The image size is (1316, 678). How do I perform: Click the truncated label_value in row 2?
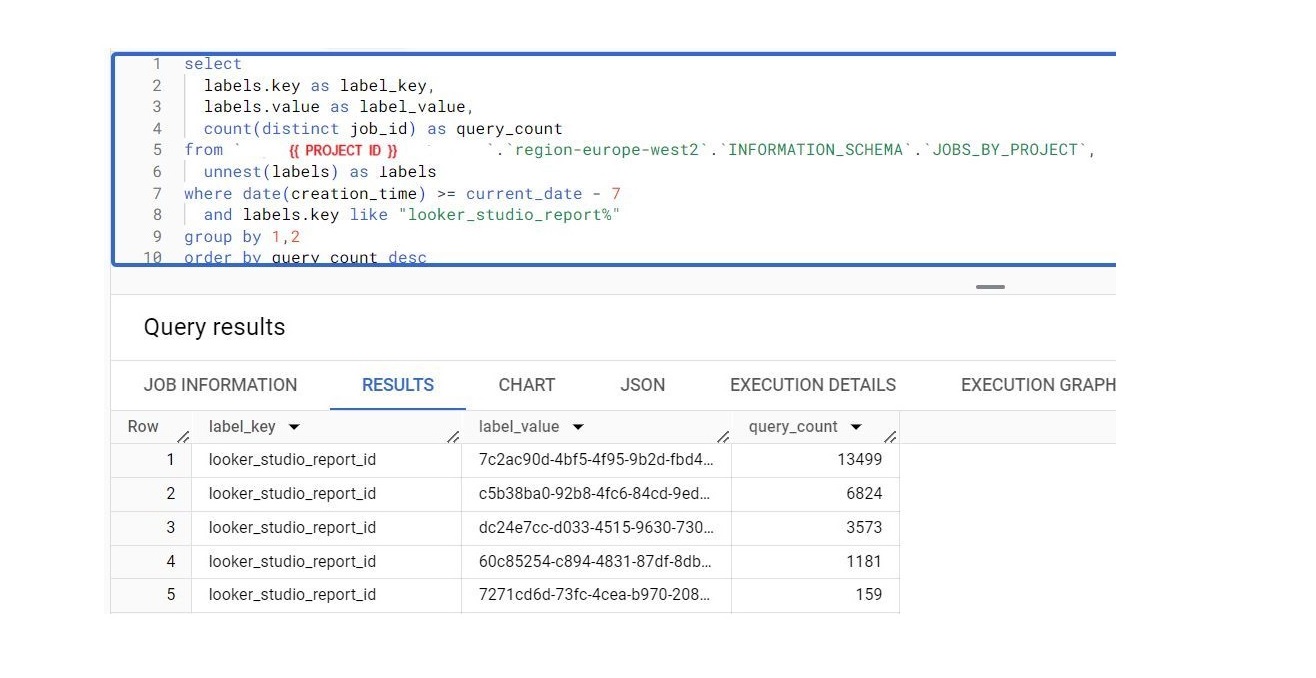pyautogui.click(x=596, y=493)
